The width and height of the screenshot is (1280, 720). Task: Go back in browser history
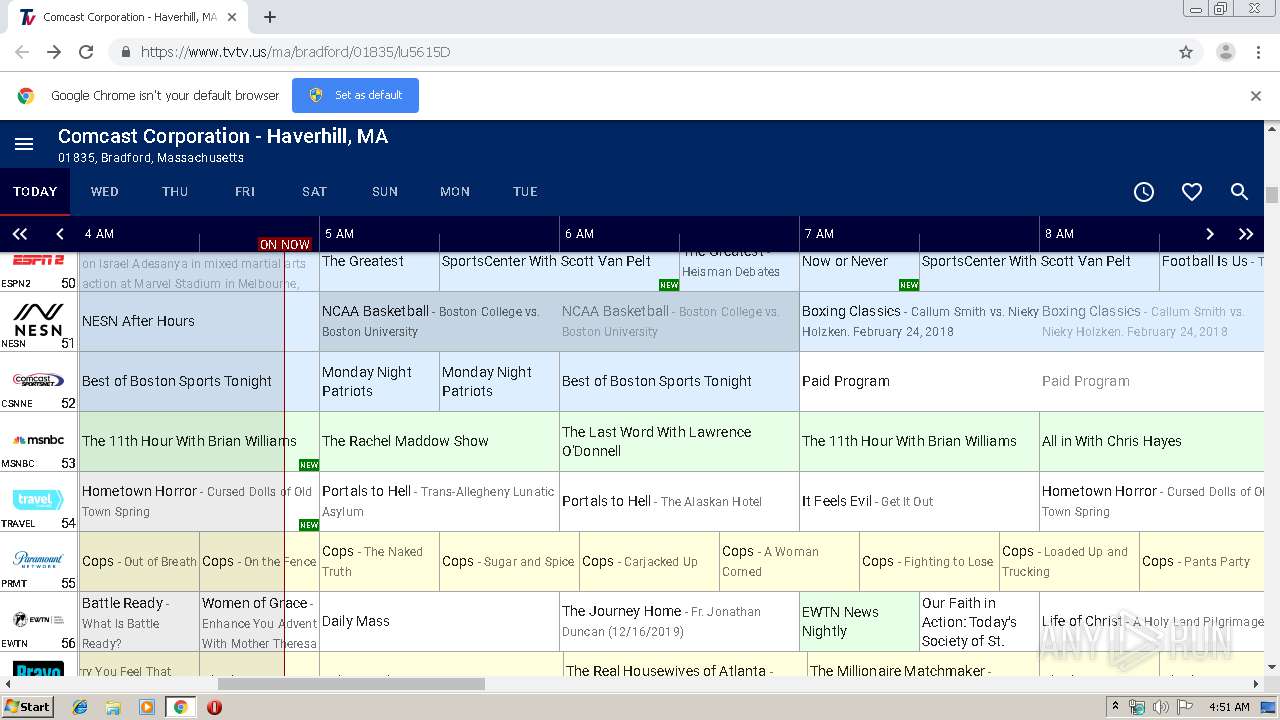pyautogui.click(x=22, y=52)
